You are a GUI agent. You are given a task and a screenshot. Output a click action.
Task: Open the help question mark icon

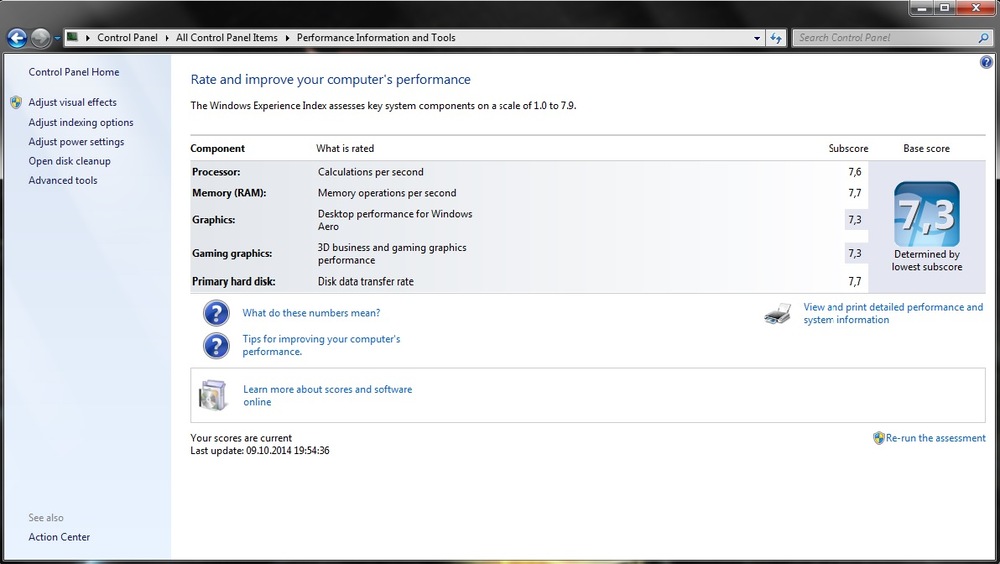[x=986, y=62]
